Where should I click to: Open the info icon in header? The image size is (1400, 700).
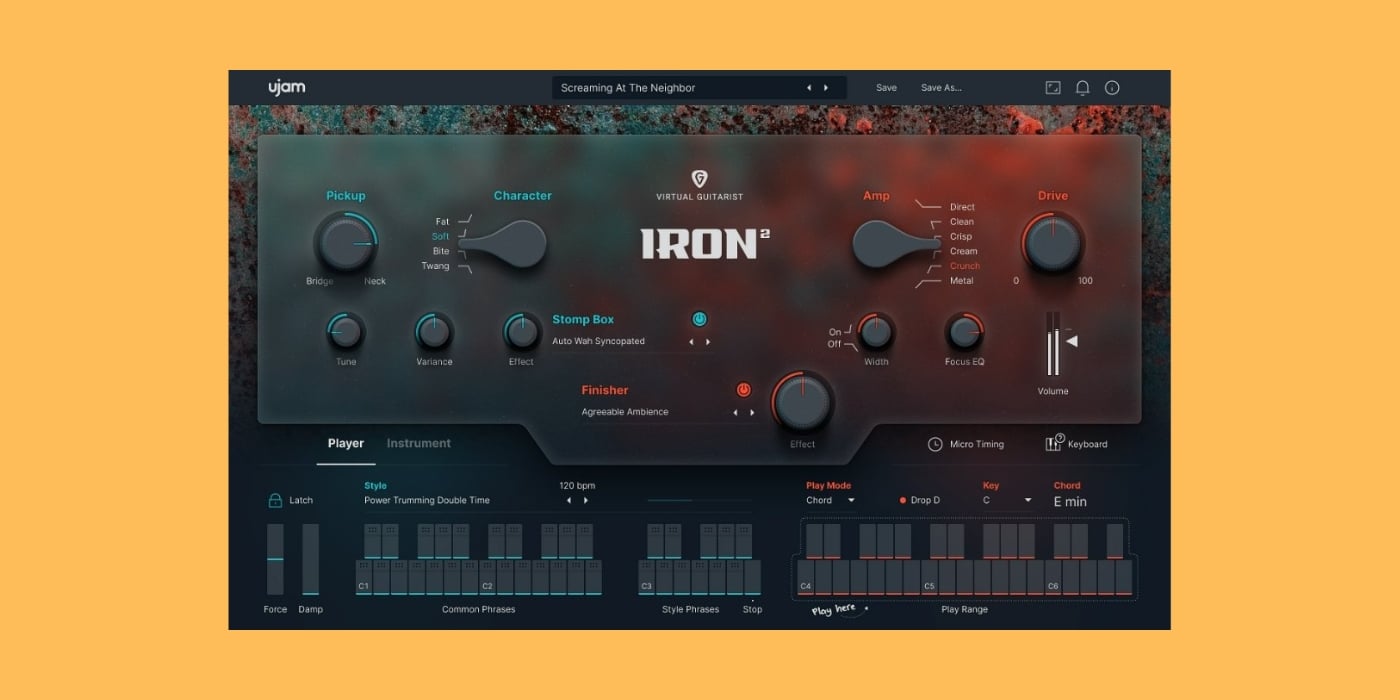pos(1112,88)
